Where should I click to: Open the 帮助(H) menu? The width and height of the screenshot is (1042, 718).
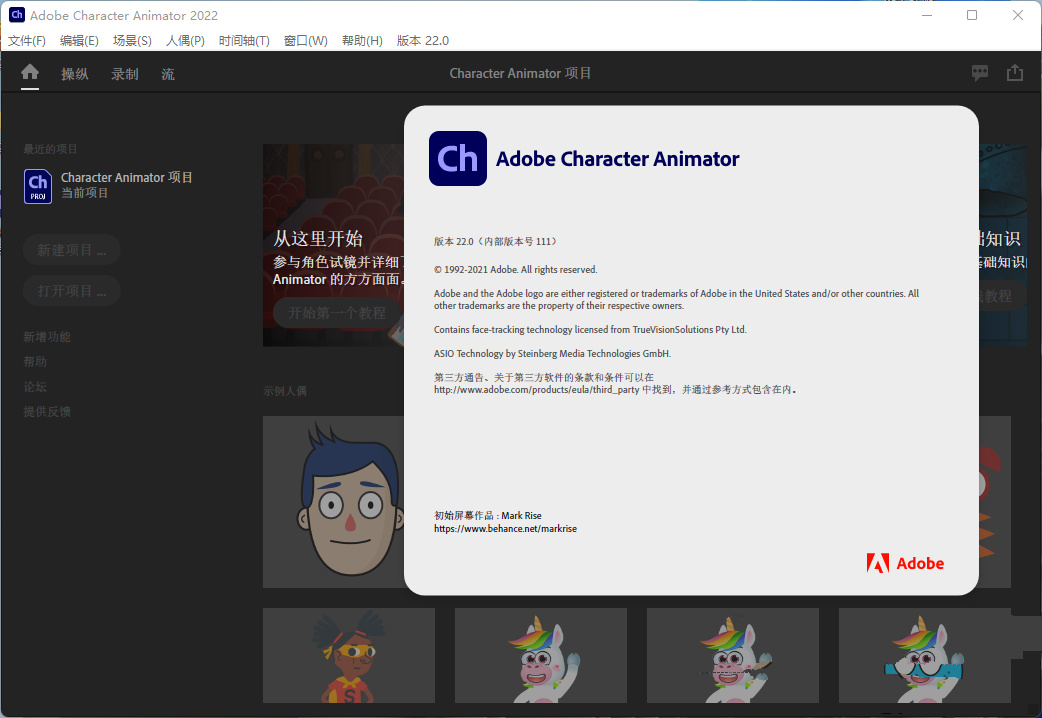pyautogui.click(x=362, y=41)
